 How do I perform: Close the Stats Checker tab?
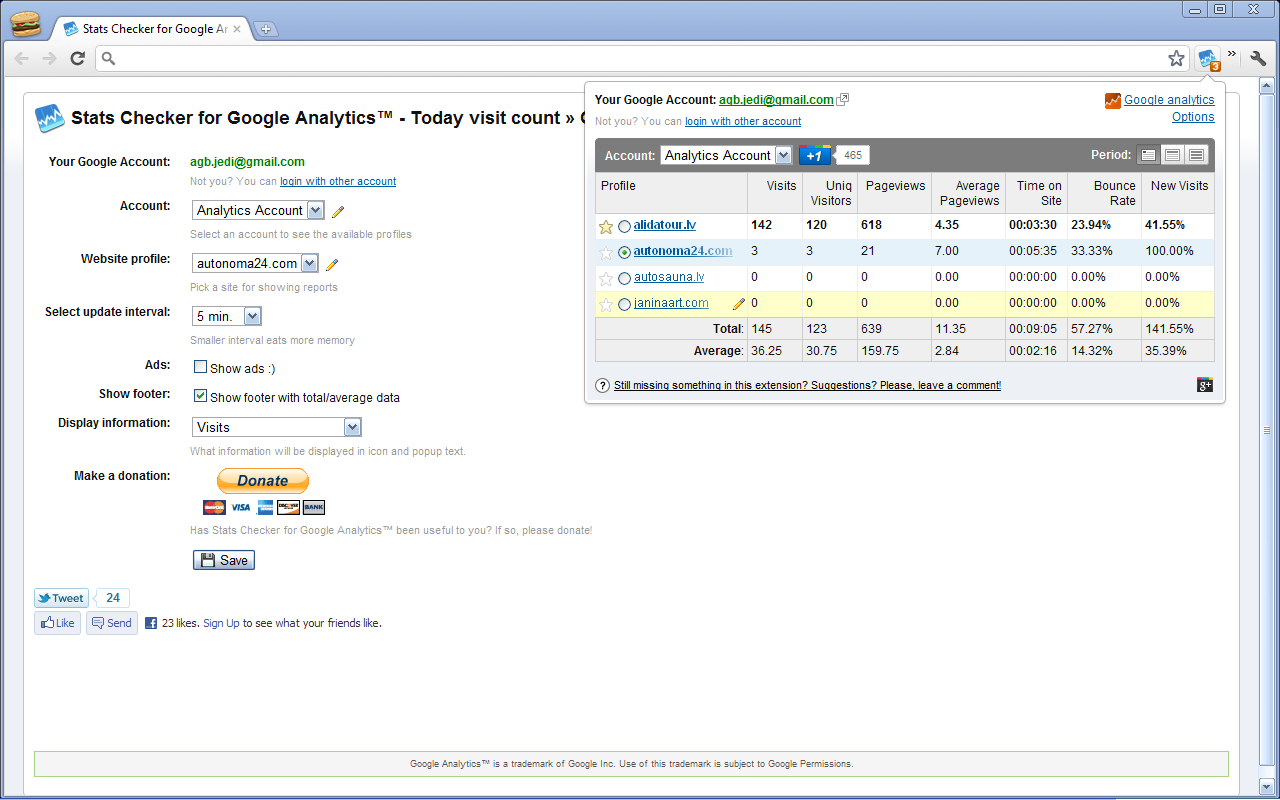(x=237, y=29)
